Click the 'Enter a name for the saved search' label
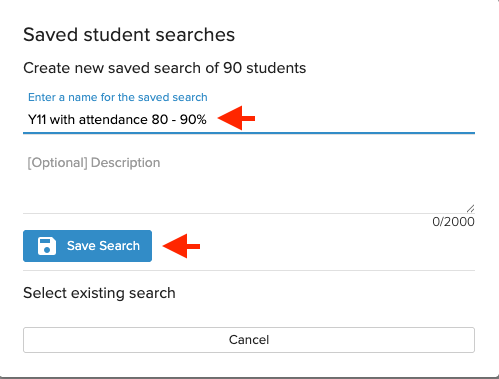Image resolution: width=499 pixels, height=379 pixels. click(x=118, y=97)
